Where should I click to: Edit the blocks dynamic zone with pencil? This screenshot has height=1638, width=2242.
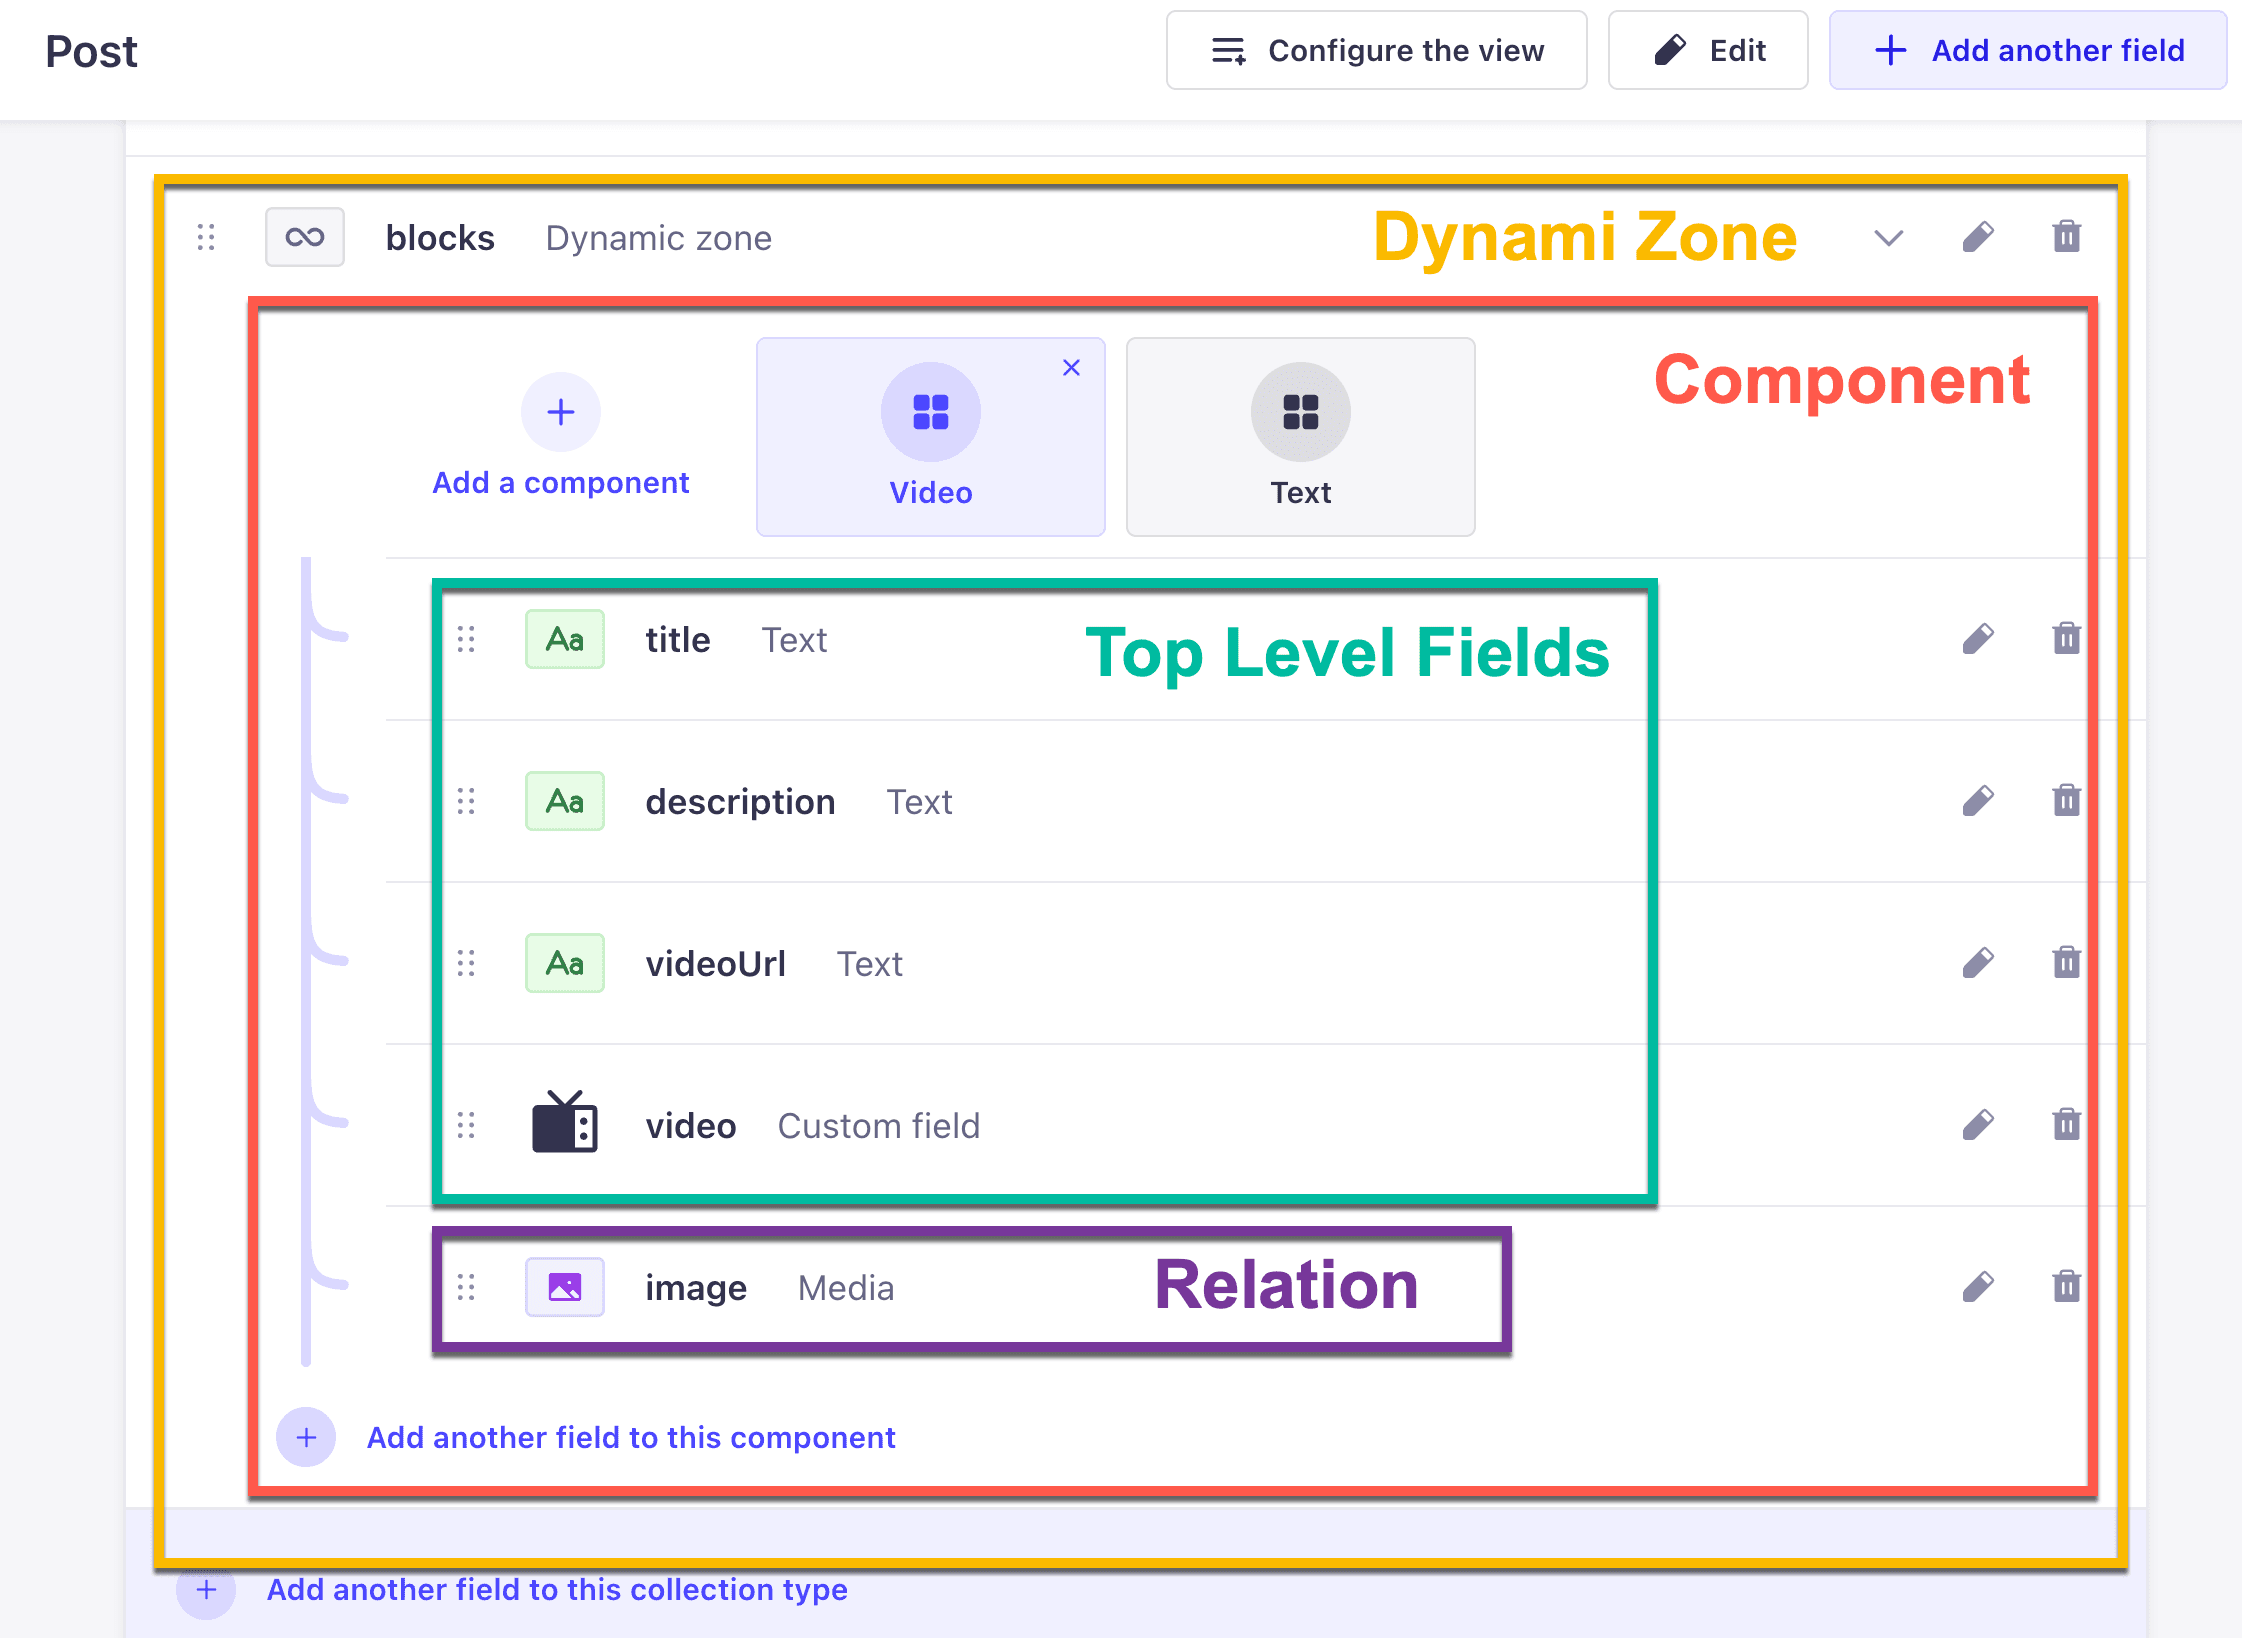click(x=1978, y=237)
